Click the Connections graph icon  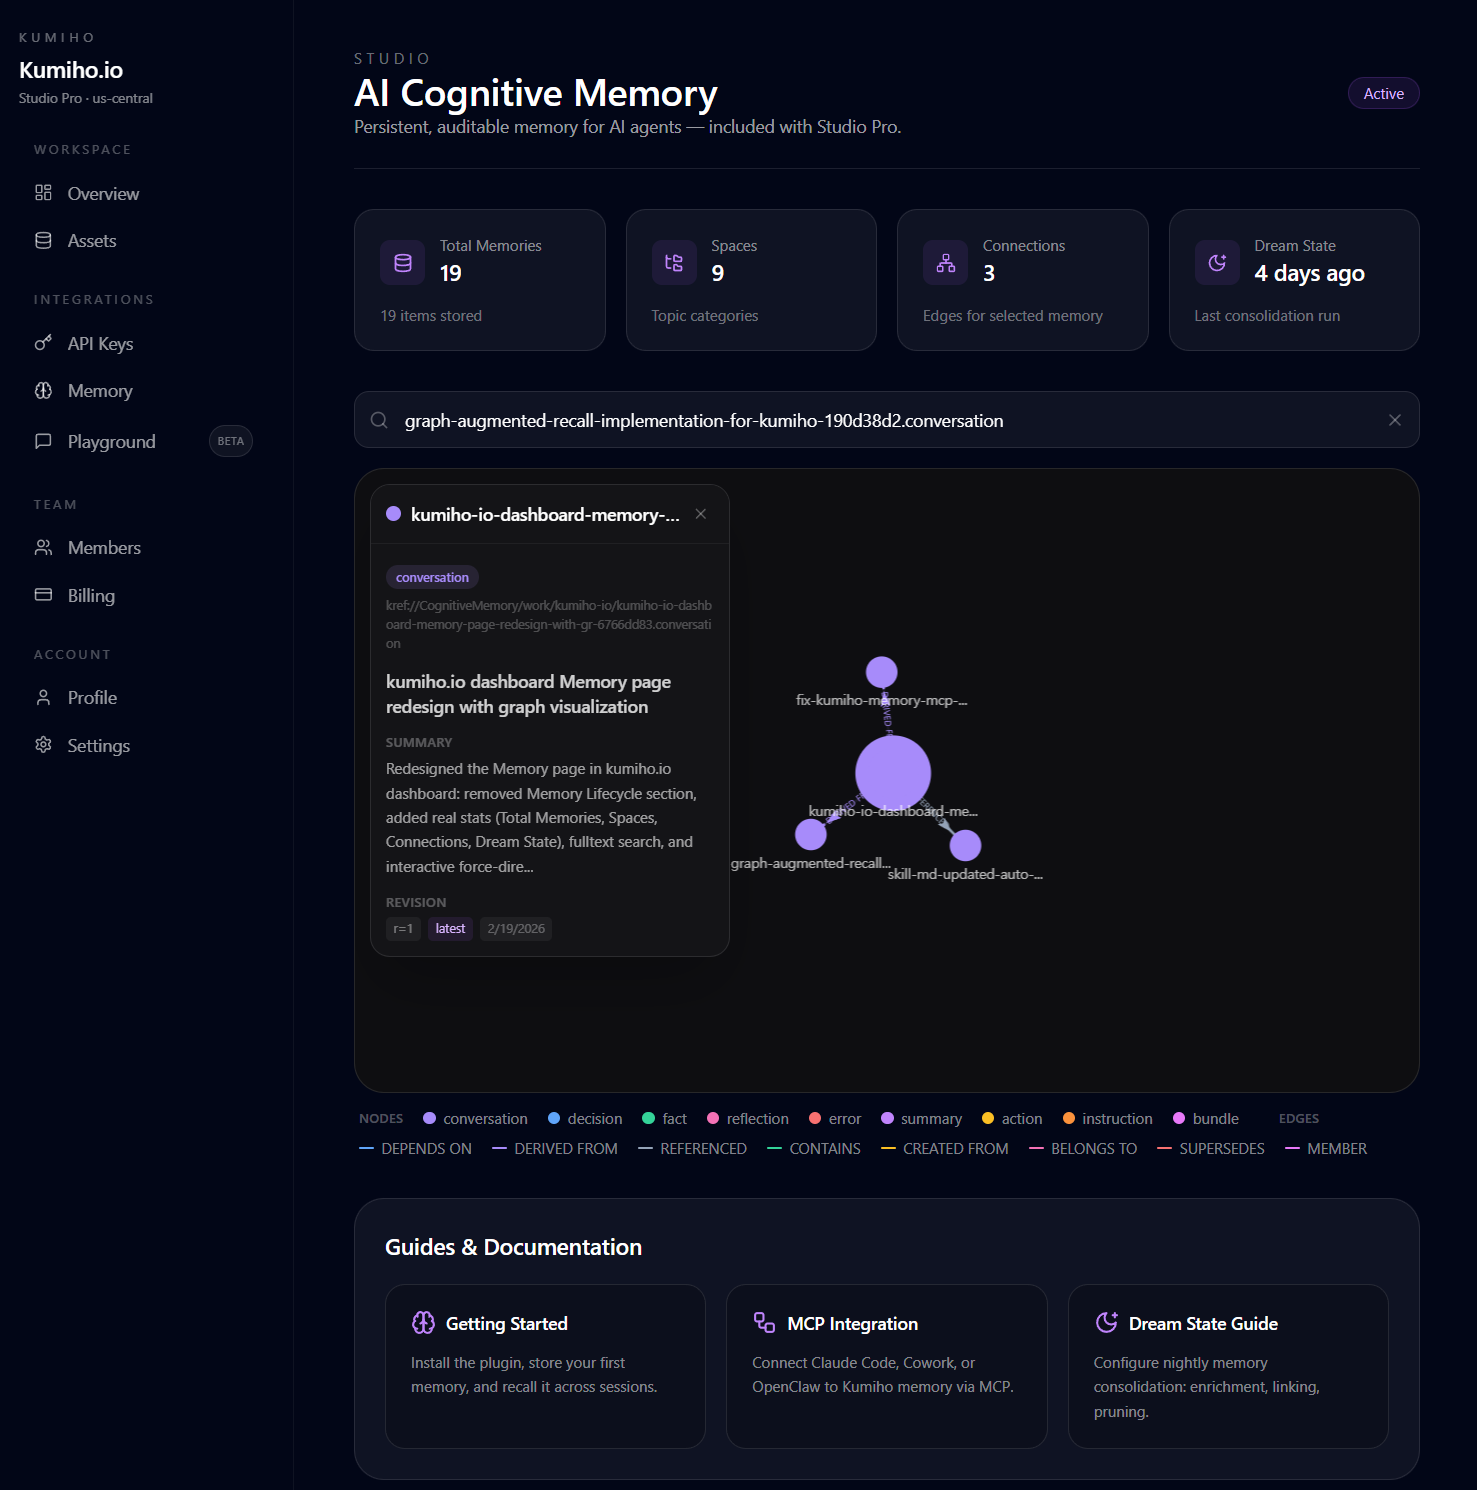click(945, 262)
